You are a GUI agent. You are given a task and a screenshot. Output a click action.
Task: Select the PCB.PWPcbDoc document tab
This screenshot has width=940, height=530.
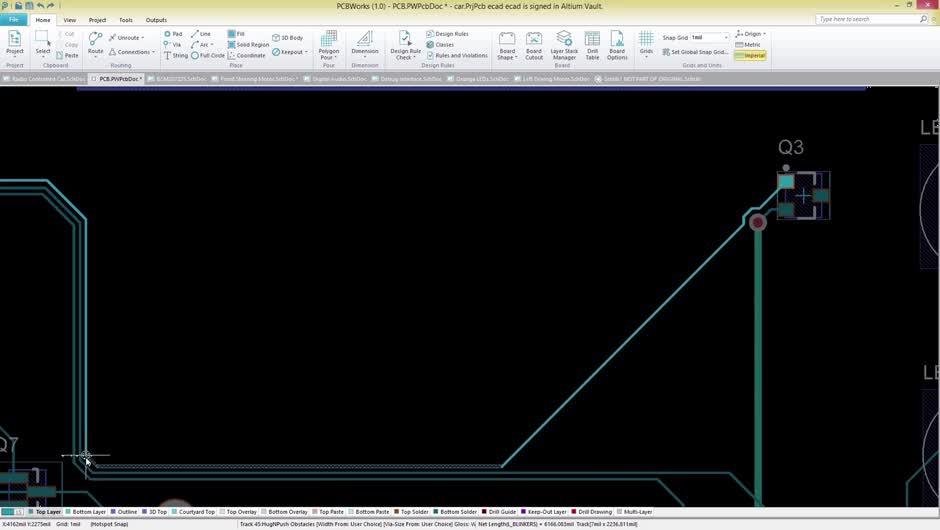pos(117,79)
